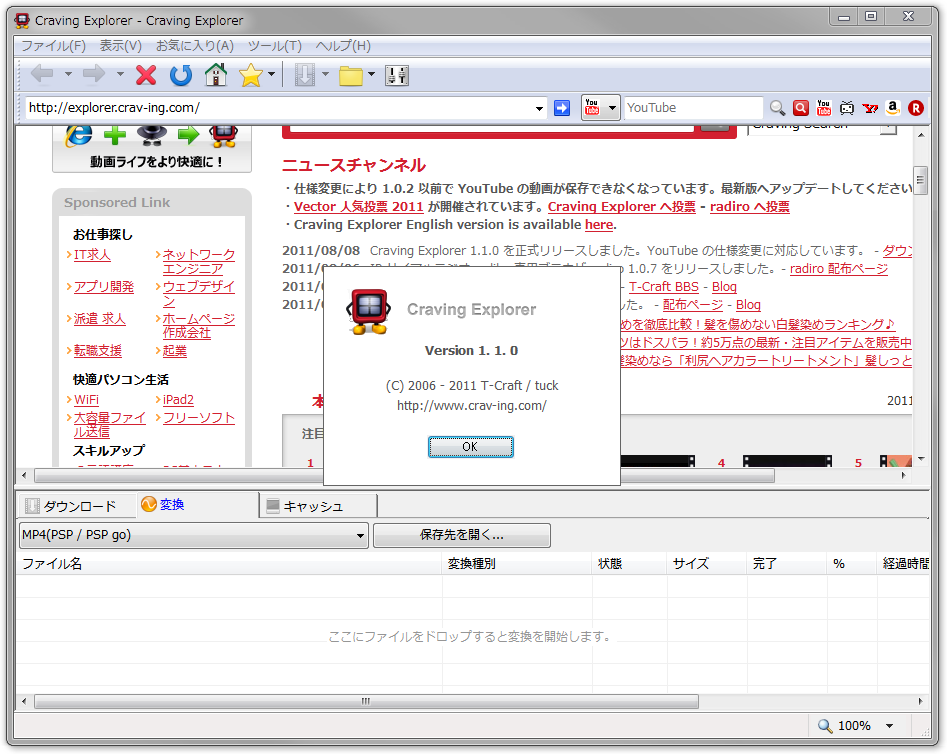Click the conversion list horizontal scrollbar
Screen dimensions: 947x754
click(367, 701)
